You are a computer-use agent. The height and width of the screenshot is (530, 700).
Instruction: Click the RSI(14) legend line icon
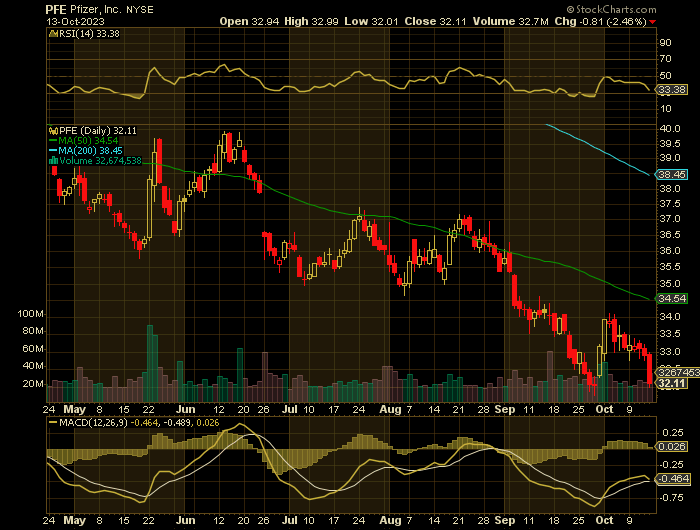pyautogui.click(x=53, y=34)
